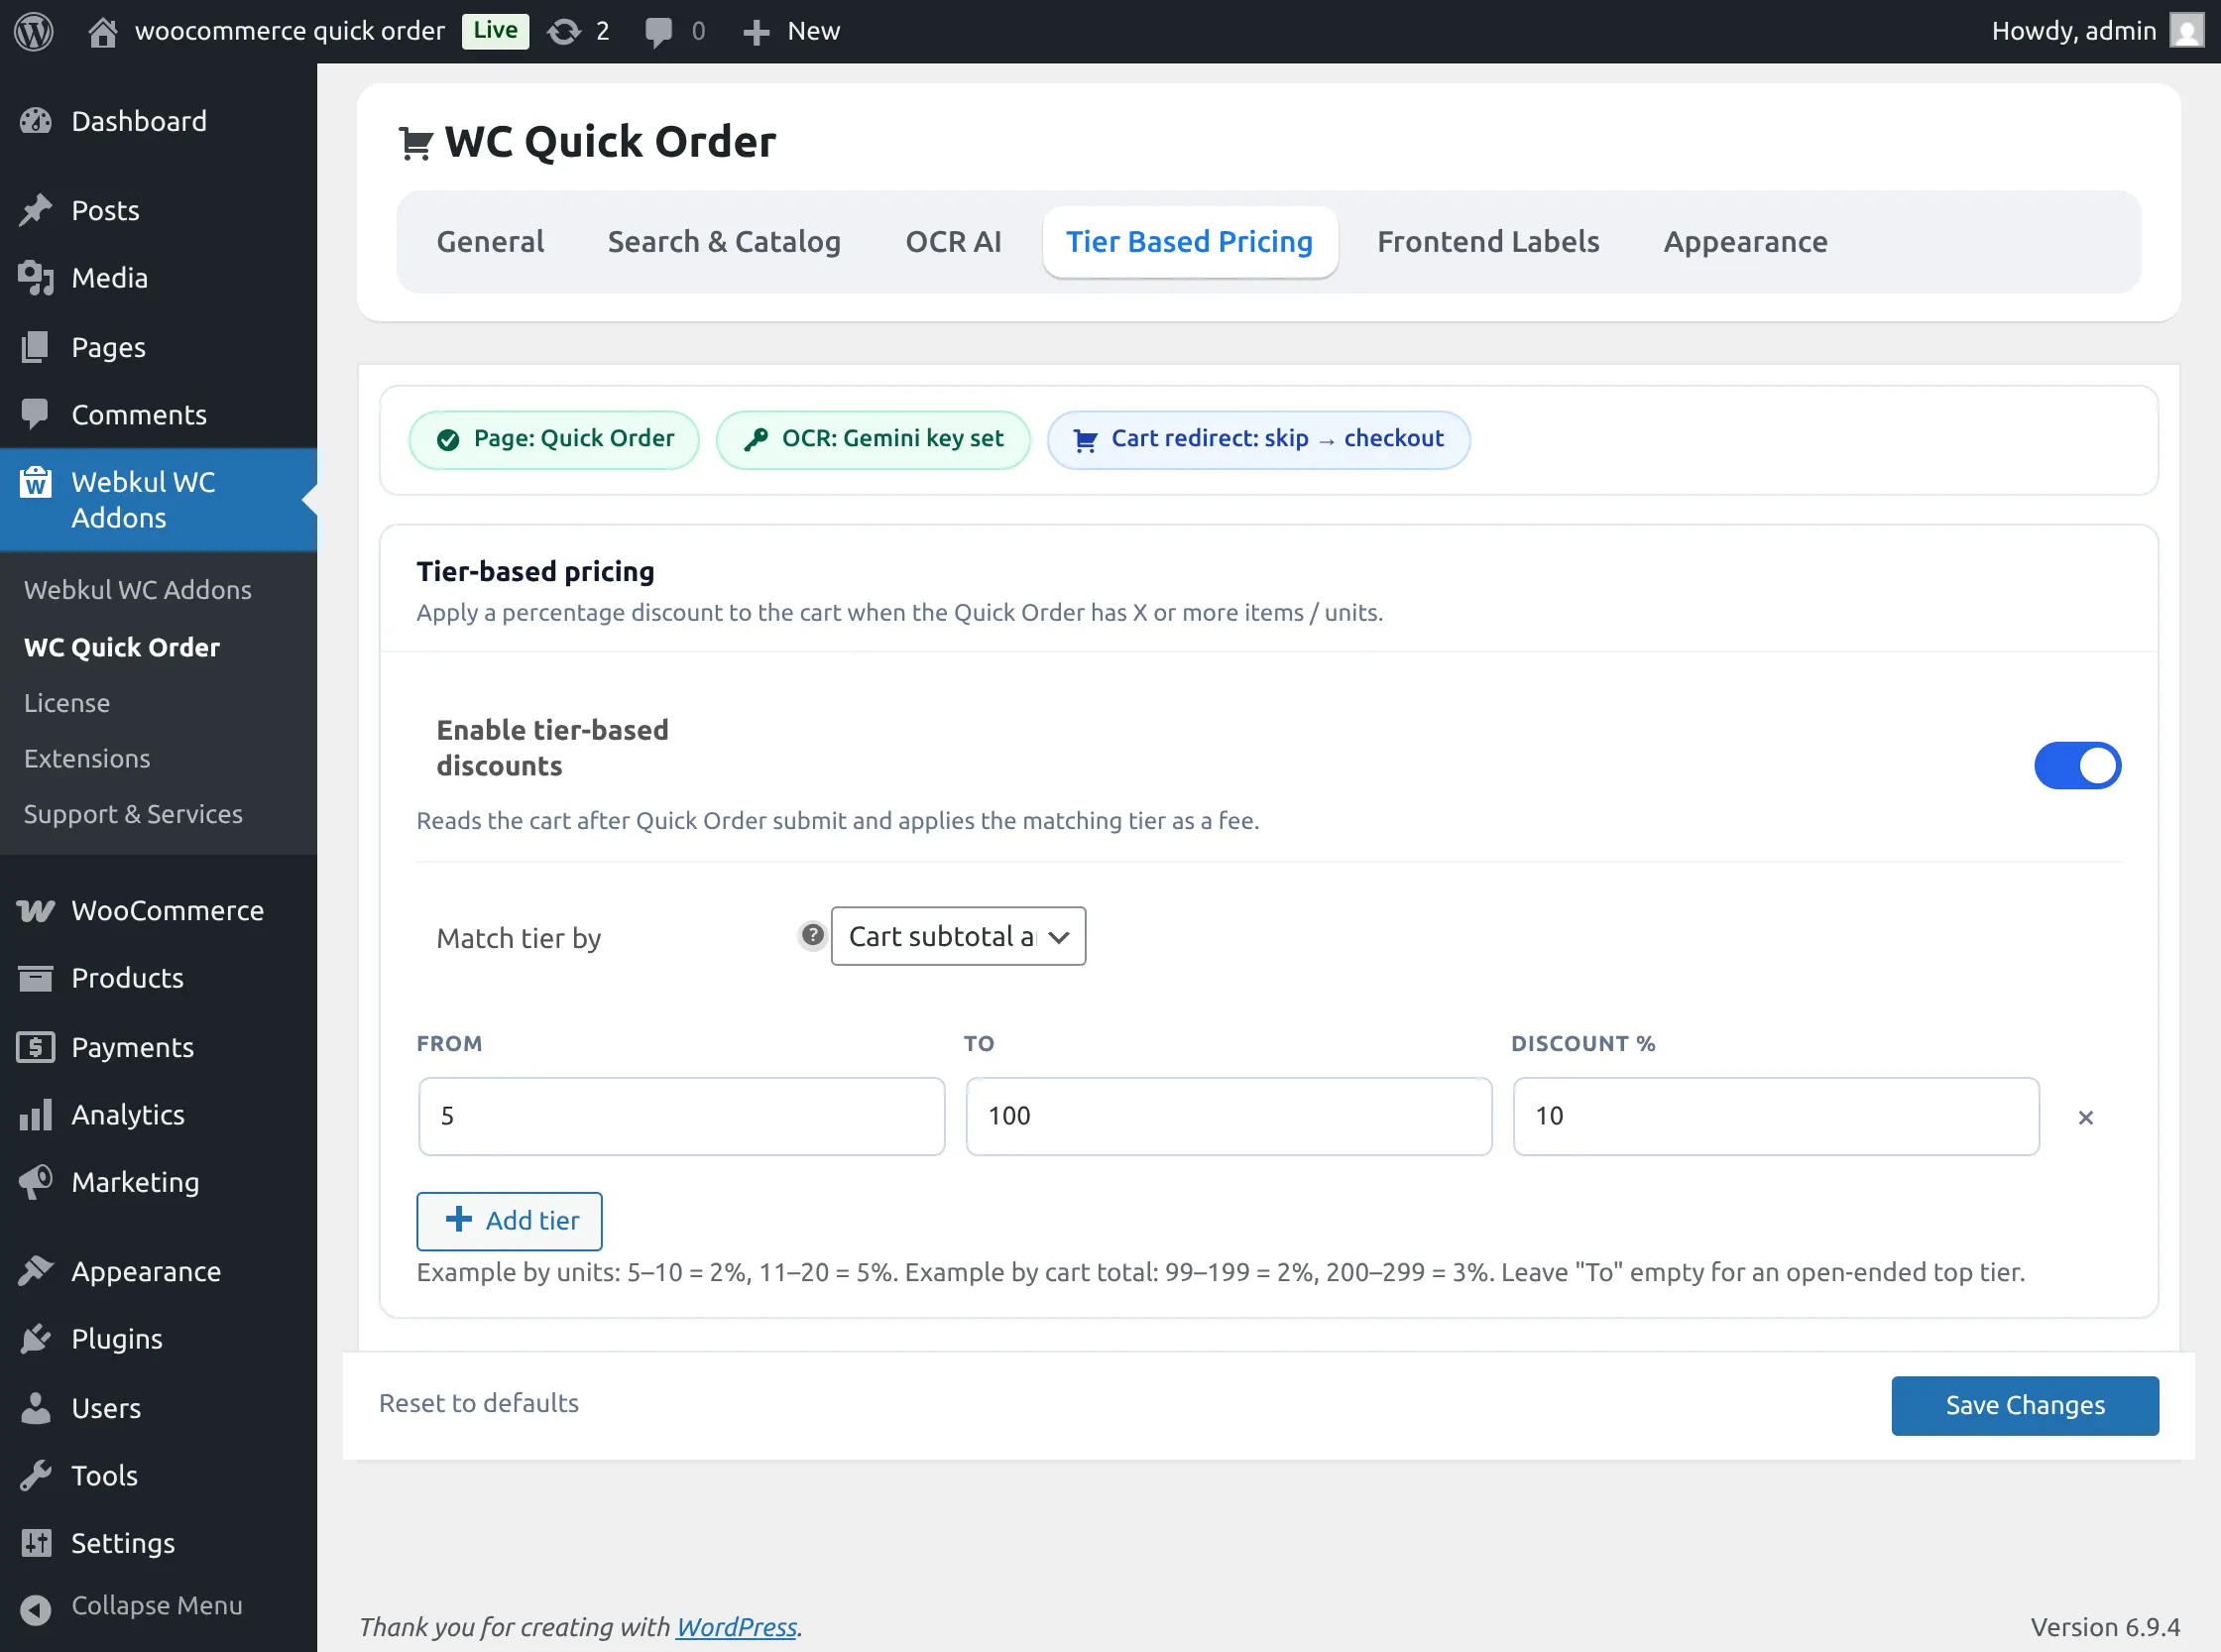Click the Page: Quick Order status pill

(x=553, y=439)
